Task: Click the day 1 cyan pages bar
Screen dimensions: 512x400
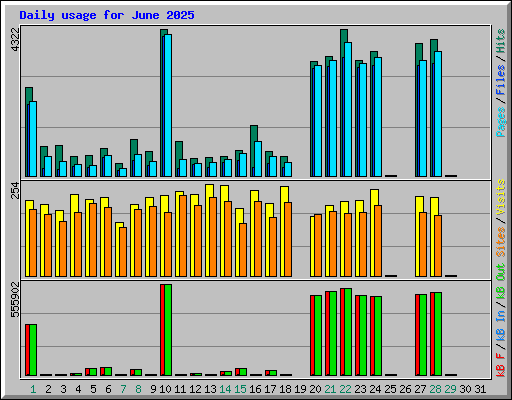Action: tap(33, 139)
